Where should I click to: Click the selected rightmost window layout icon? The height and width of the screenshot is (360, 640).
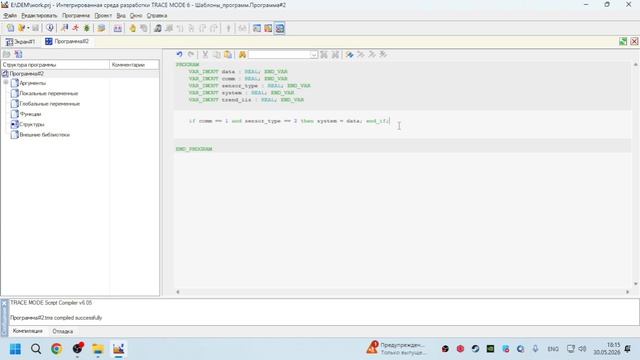point(280,28)
